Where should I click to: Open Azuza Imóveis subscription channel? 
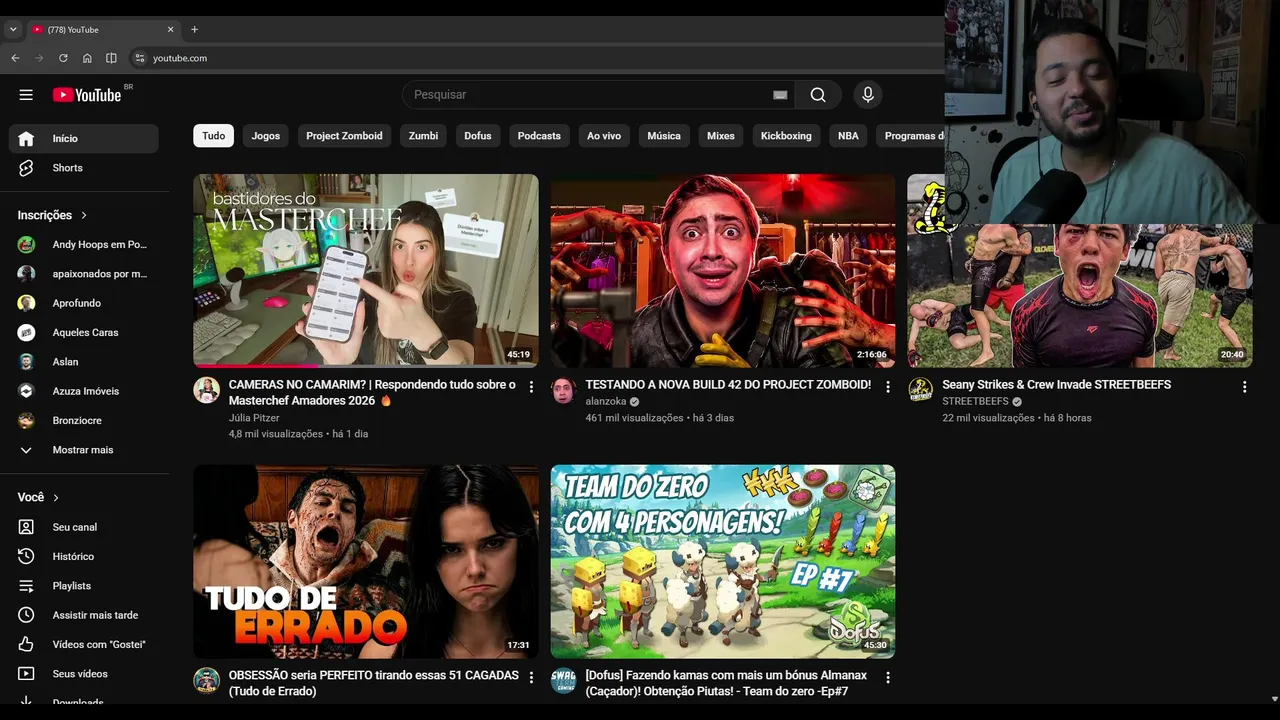[x=84, y=391]
